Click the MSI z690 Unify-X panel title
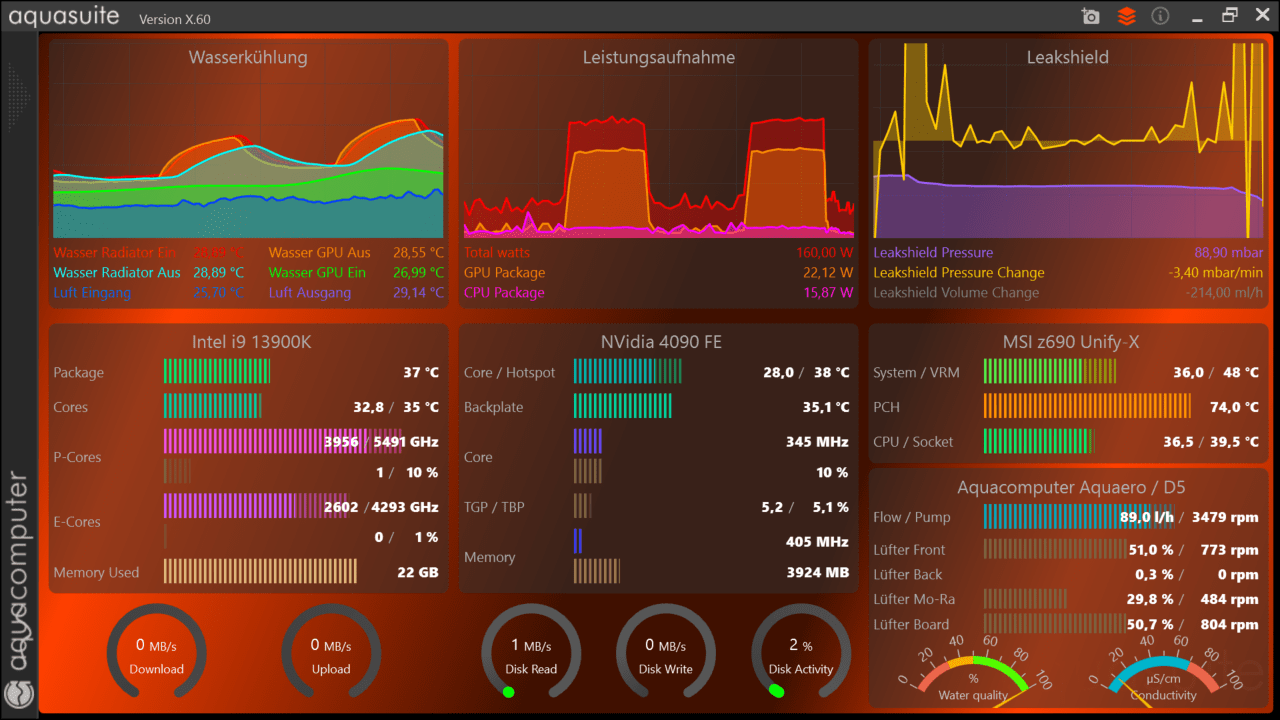This screenshot has height=720, width=1280. pos(1071,342)
